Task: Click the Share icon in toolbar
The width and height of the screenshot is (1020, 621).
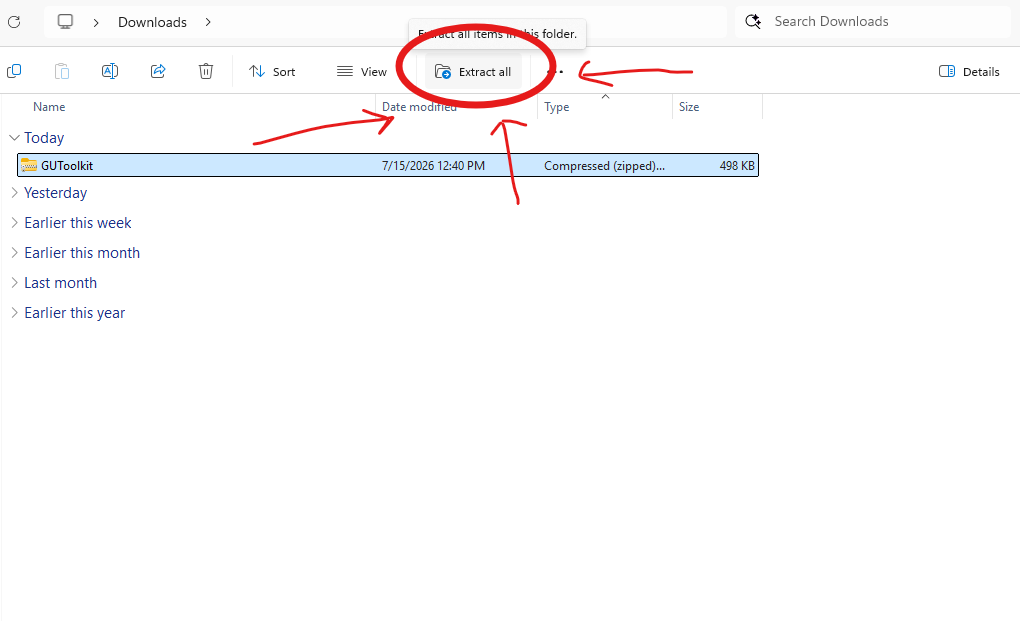Action: [x=158, y=71]
